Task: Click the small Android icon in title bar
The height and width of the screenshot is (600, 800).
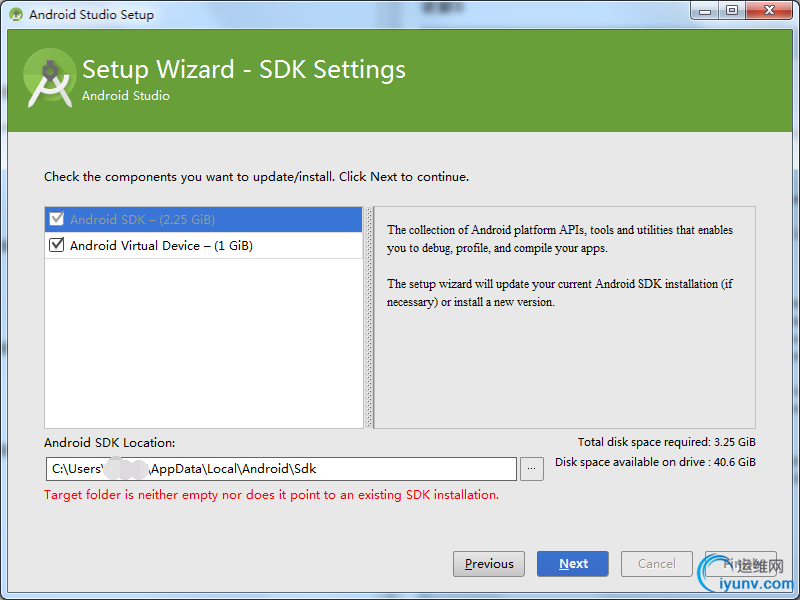Action: [x=15, y=15]
